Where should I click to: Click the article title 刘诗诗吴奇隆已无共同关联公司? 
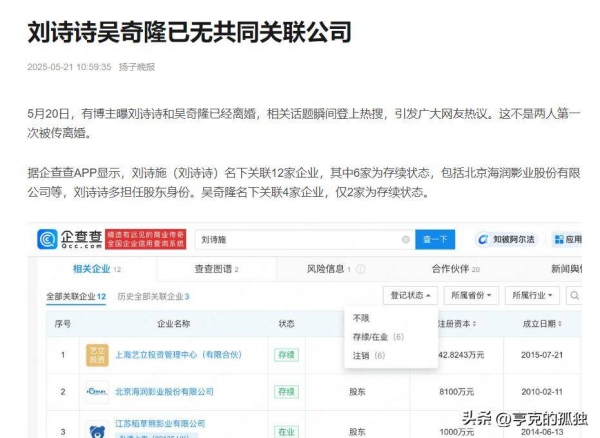[189, 32]
